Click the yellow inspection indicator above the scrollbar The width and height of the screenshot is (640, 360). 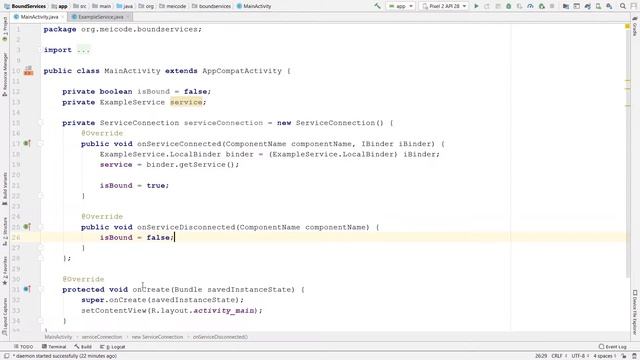[628, 27]
